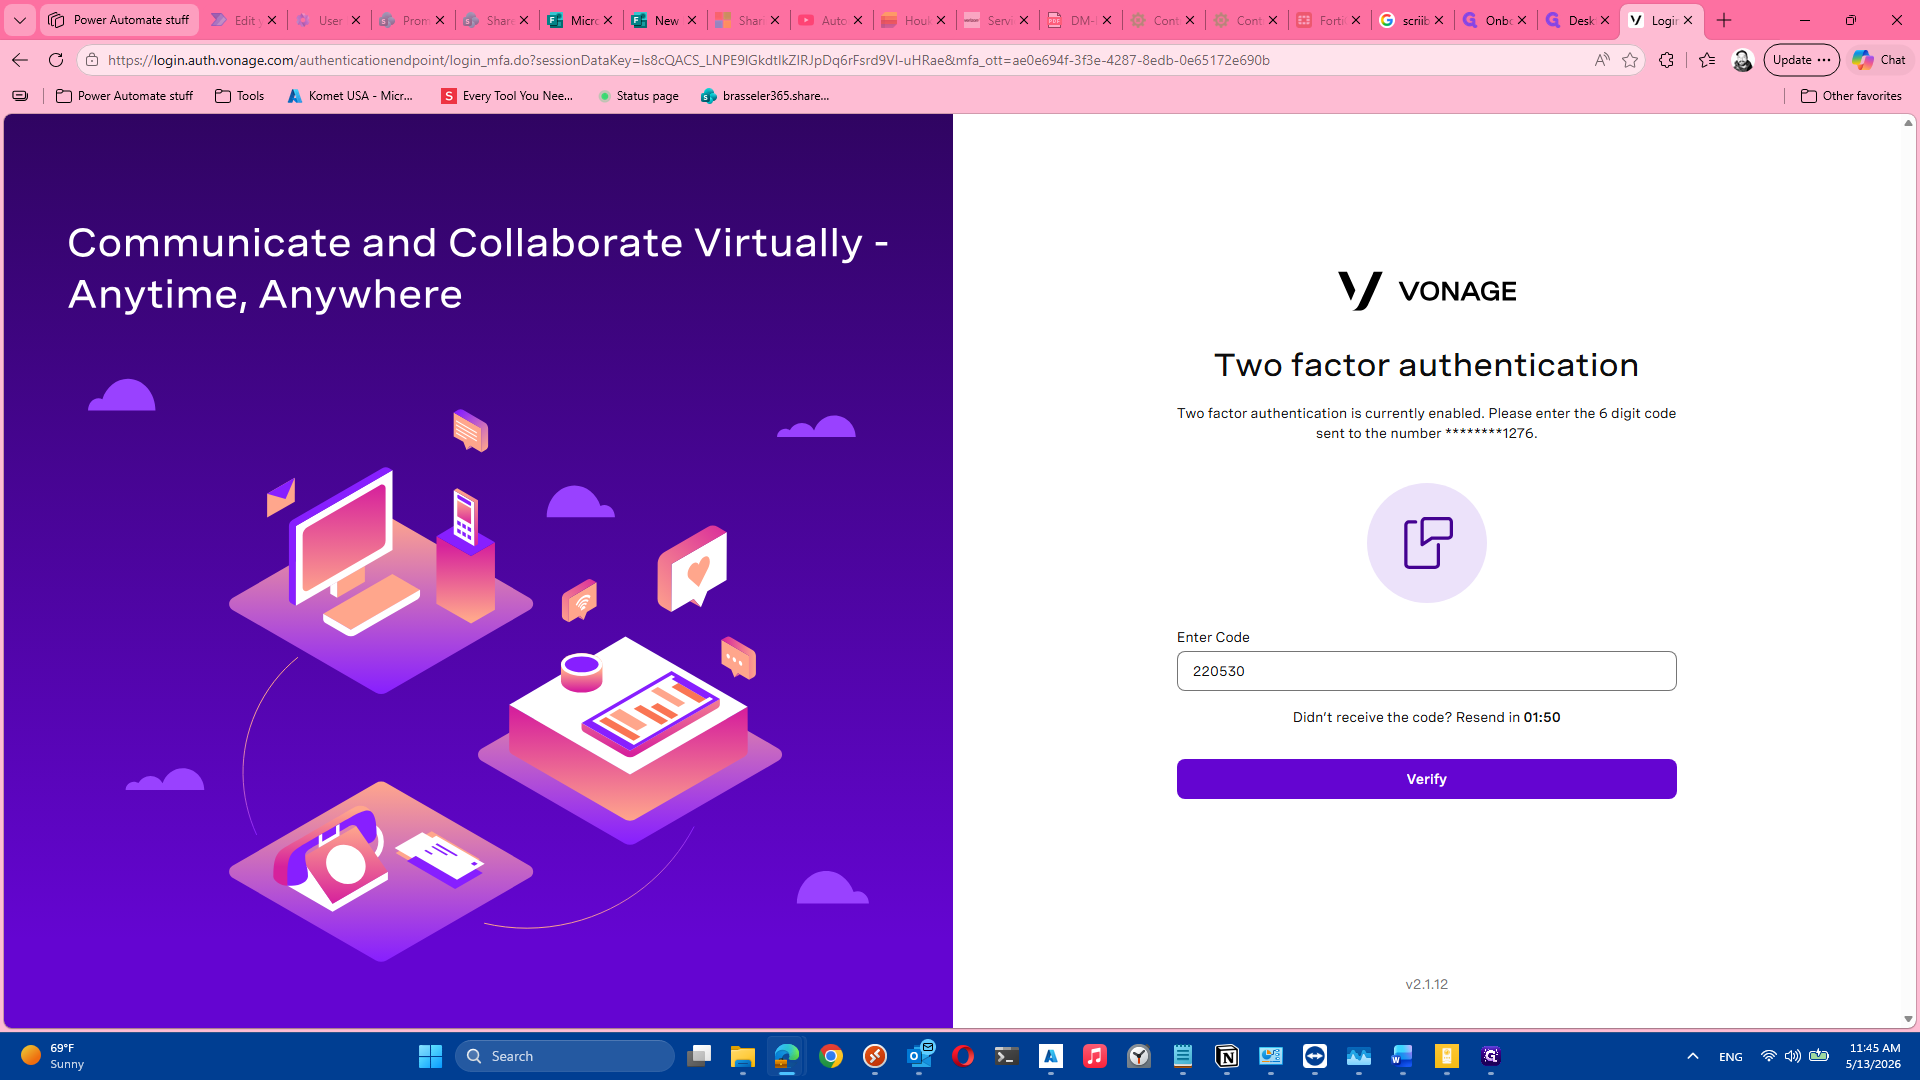Screen dimensions: 1920x1080
Task: Open Every Tool You Nee... bookmark
Action: point(508,96)
